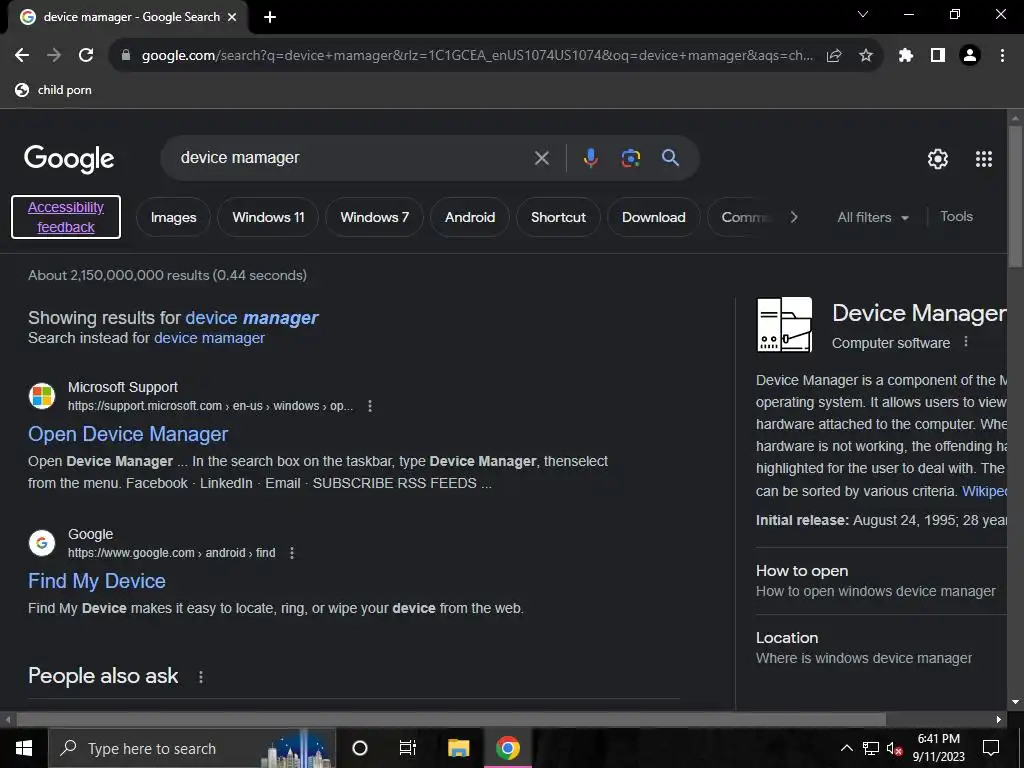Open the notification center icon
Viewport: 1024px width, 768px height.
991,748
